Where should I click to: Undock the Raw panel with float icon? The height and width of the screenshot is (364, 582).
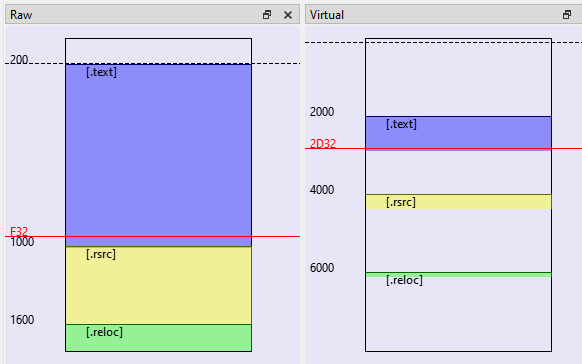267,15
